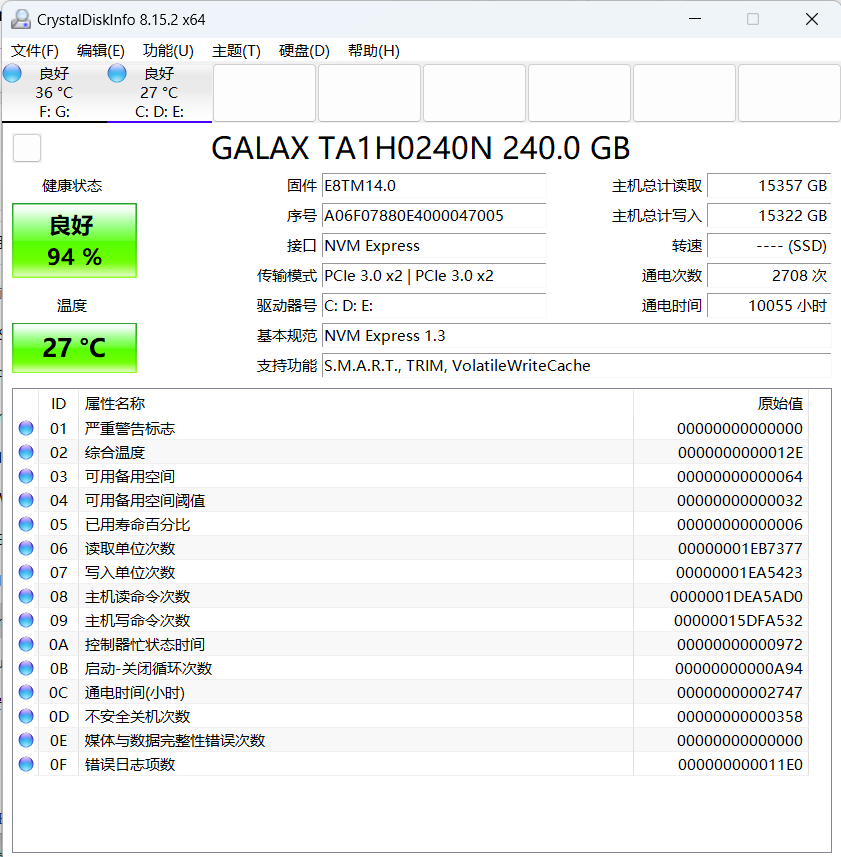
Task: Click status orb for attribute 04 可用备用空间阈值
Action: coord(26,500)
